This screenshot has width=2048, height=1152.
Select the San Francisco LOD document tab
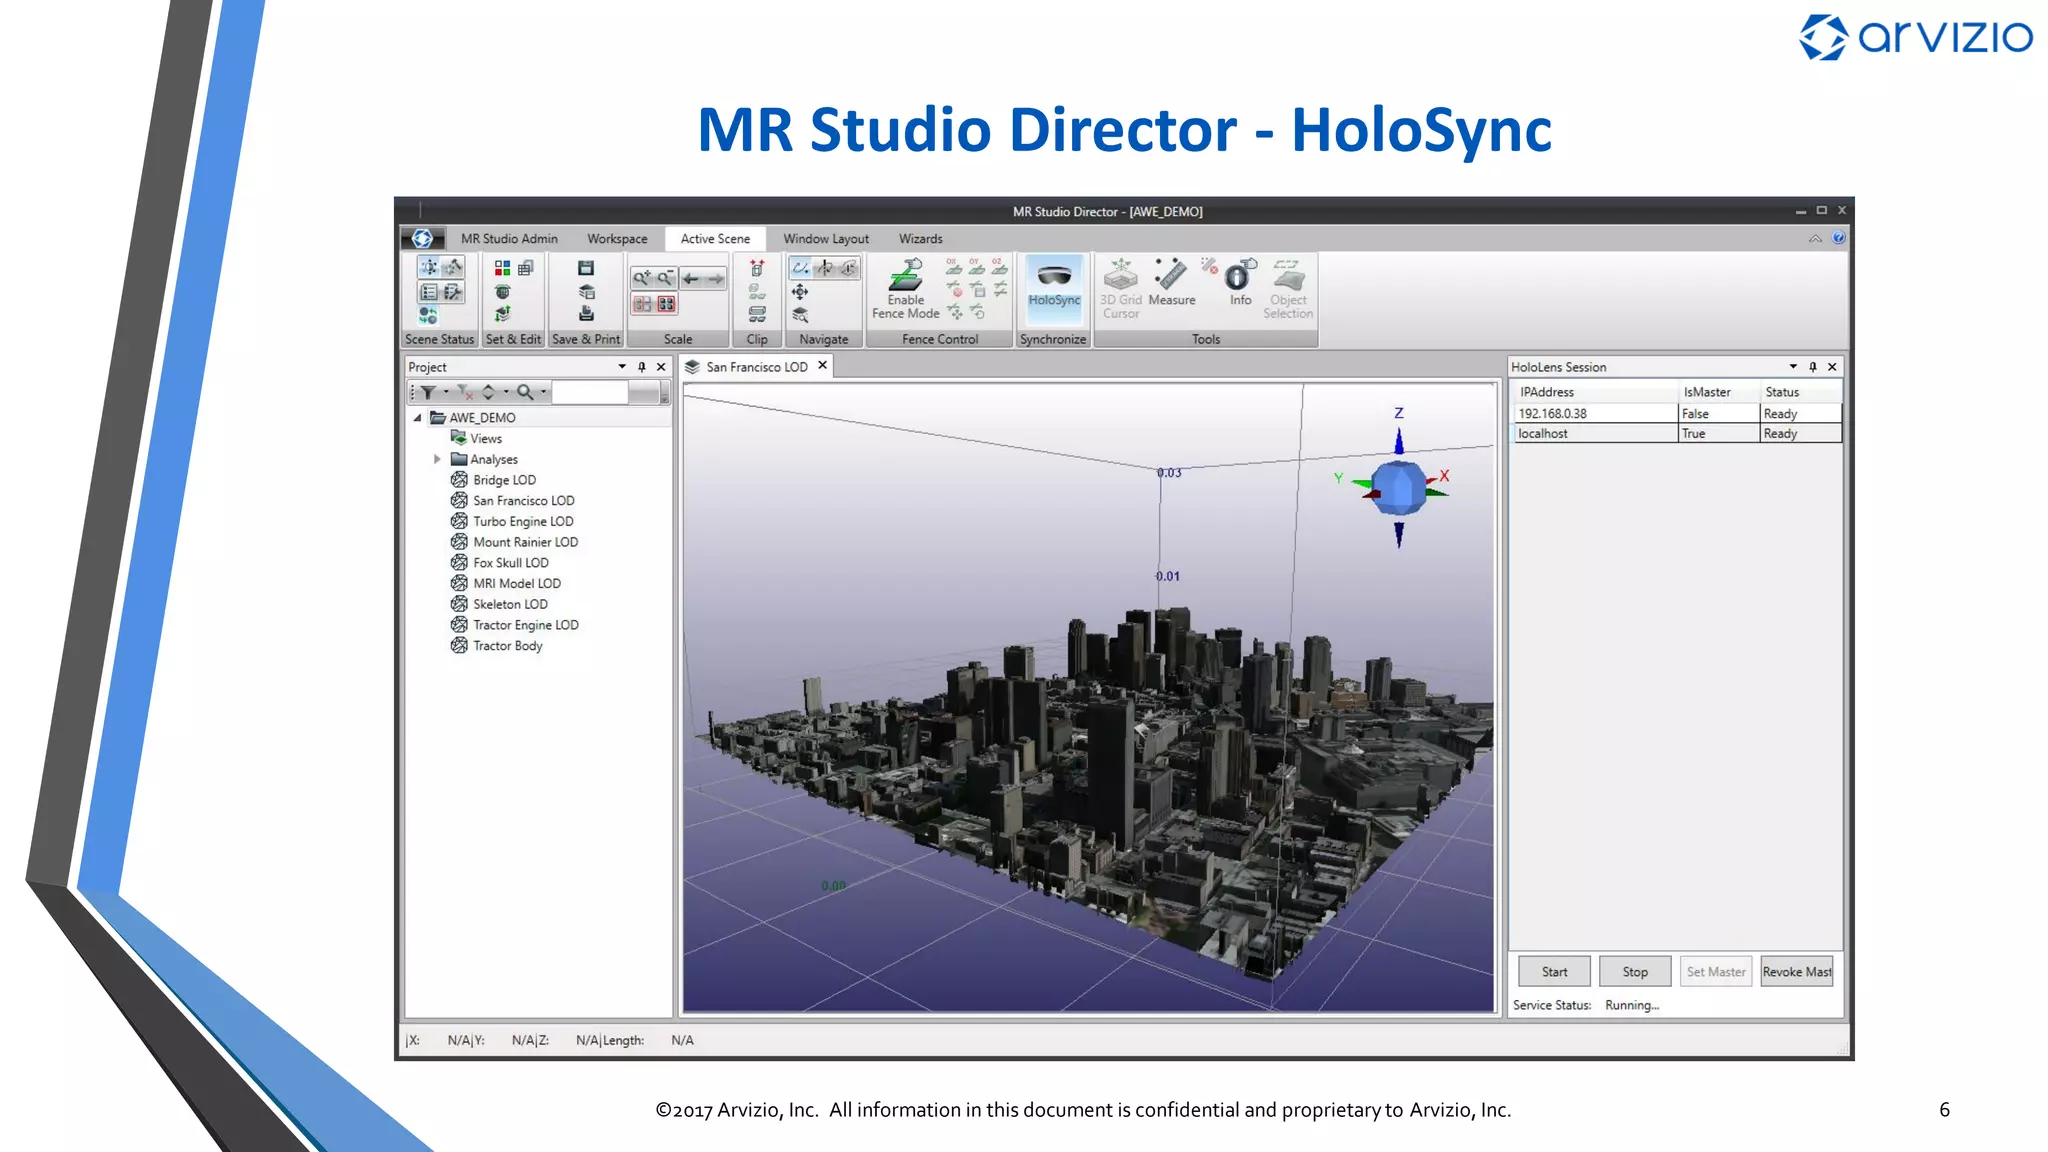pos(756,367)
